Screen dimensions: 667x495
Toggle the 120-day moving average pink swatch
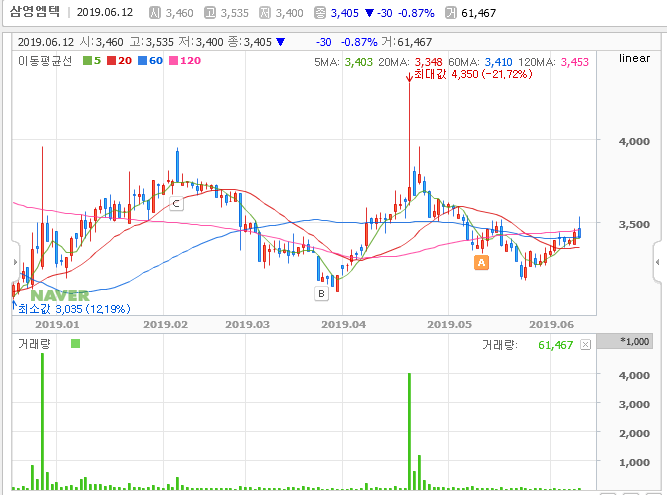174,61
